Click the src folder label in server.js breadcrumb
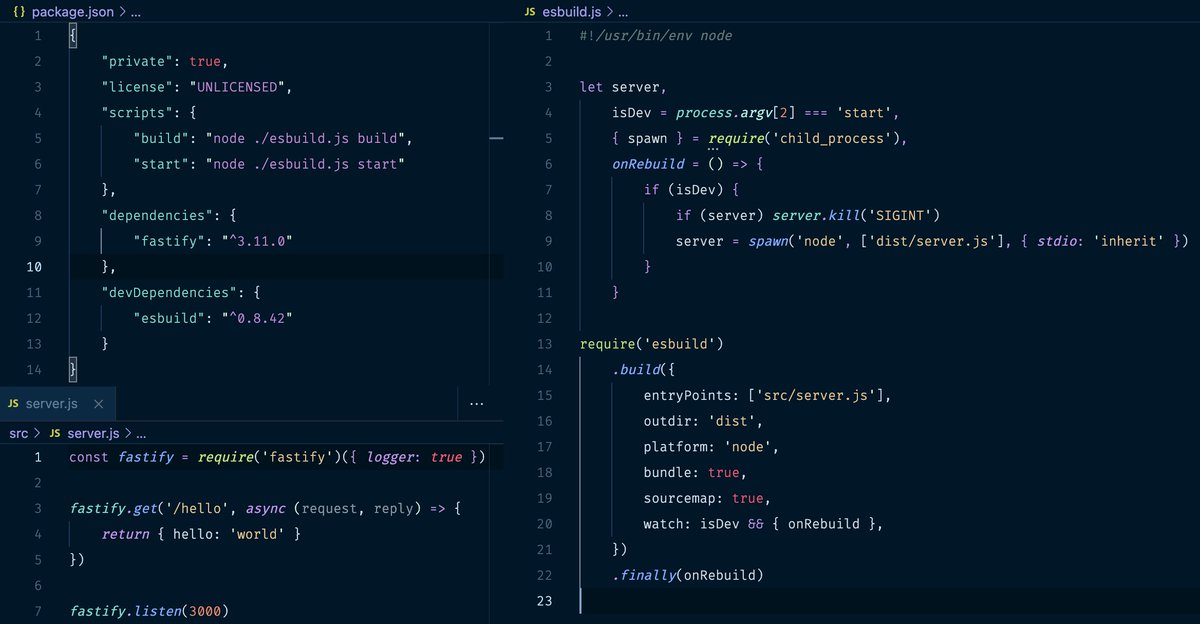Image resolution: width=1200 pixels, height=624 pixels. tap(18, 433)
